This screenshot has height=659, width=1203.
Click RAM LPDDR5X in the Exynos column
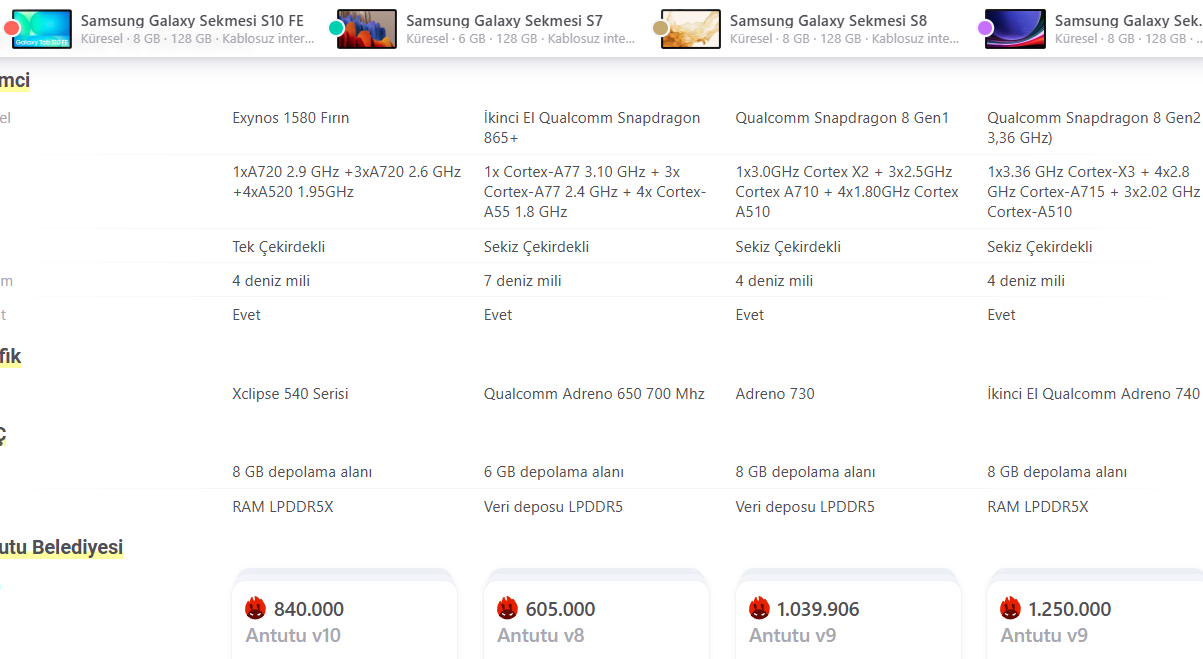283,507
